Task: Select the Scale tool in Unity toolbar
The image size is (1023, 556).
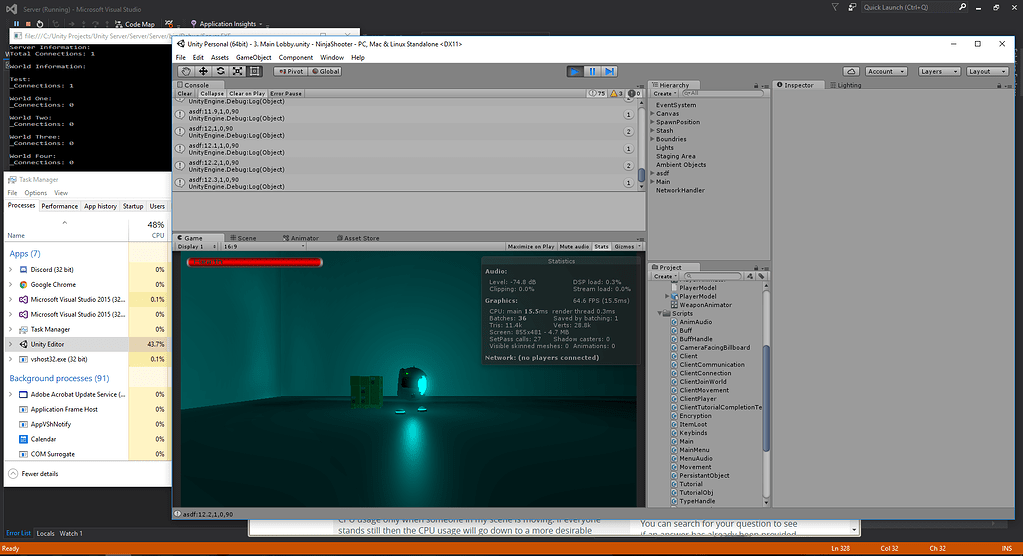Action: click(237, 71)
